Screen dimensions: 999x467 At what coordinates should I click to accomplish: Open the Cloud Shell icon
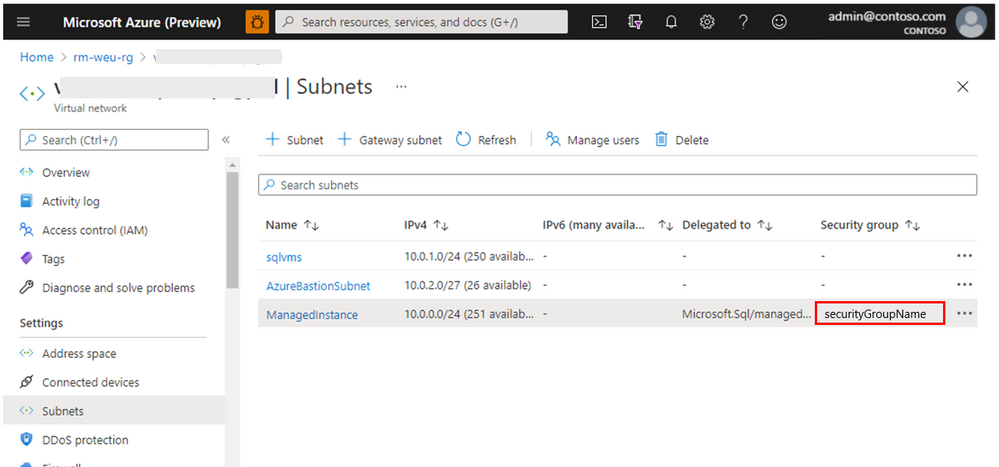tap(599, 22)
